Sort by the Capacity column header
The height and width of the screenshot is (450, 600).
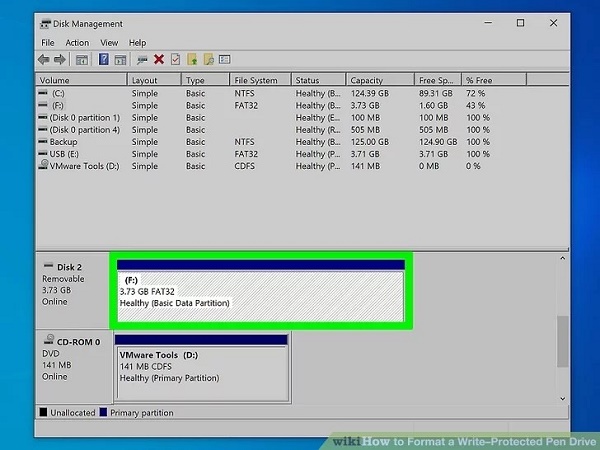point(380,80)
